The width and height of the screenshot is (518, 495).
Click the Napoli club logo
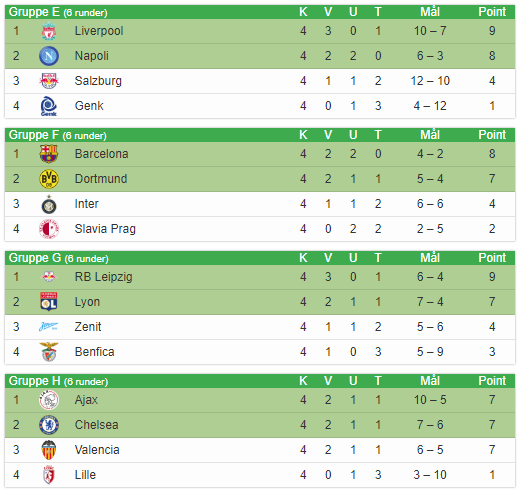pos(49,56)
